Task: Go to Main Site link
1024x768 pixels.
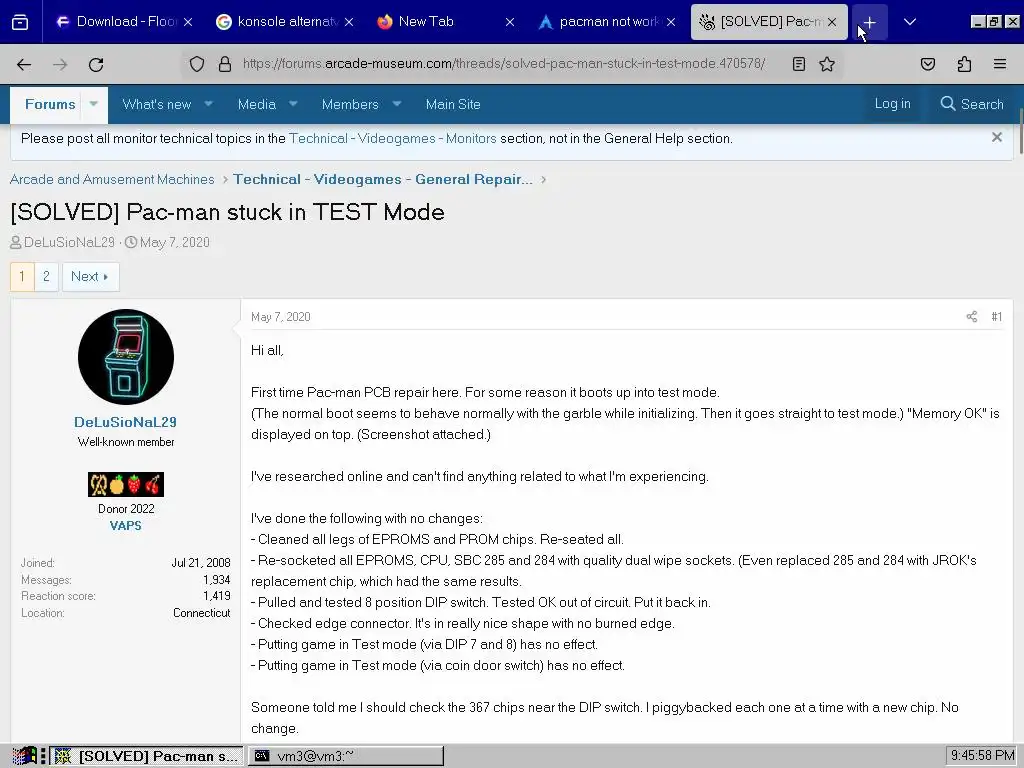Action: click(x=453, y=104)
